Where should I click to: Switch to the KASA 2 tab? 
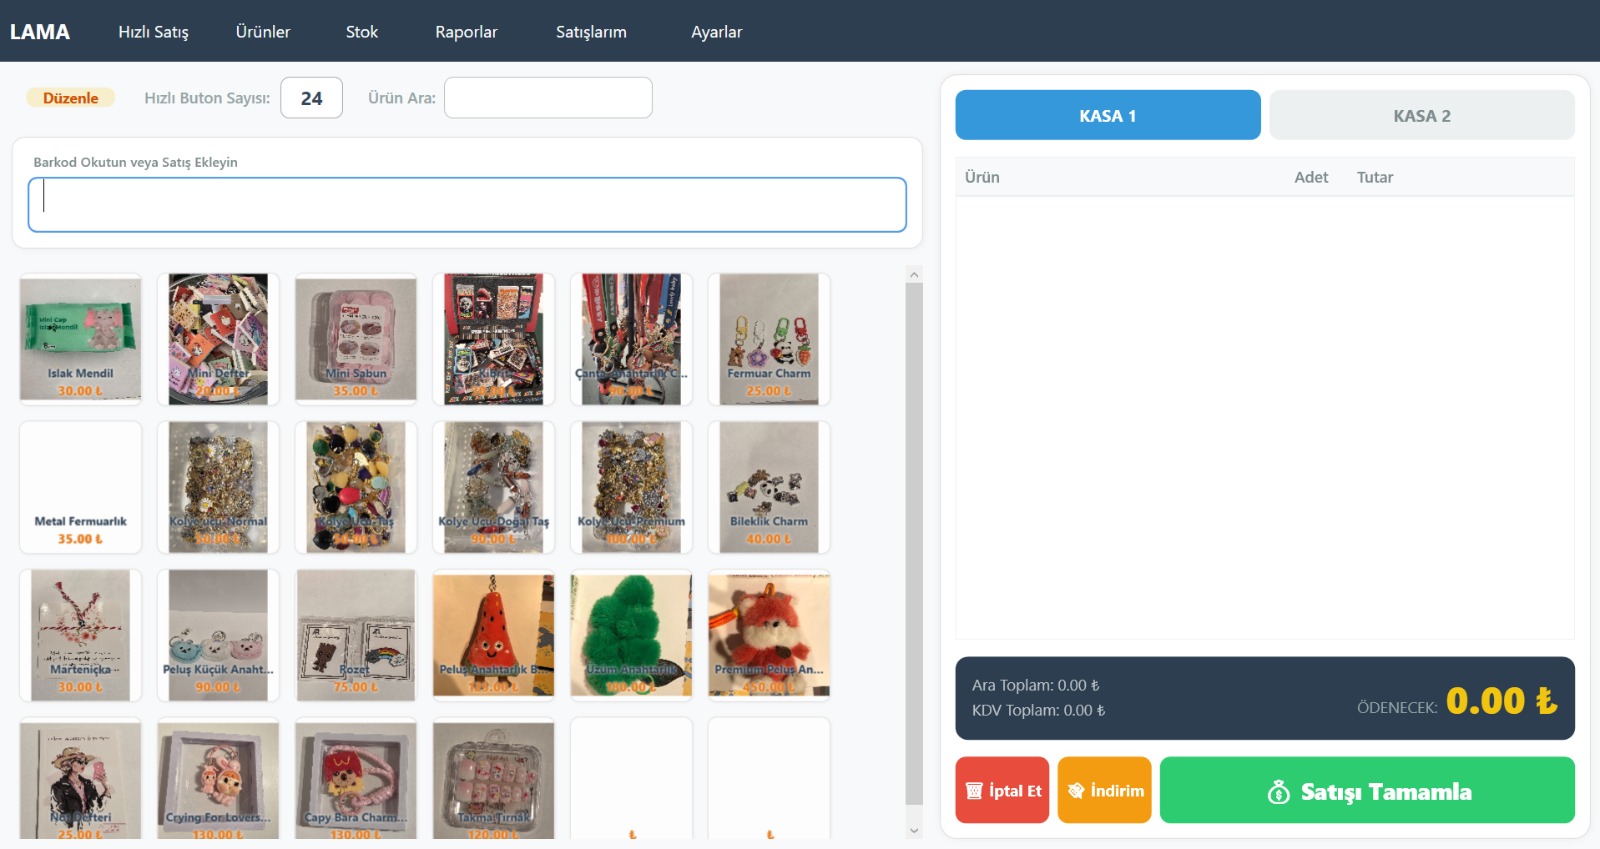(1421, 116)
